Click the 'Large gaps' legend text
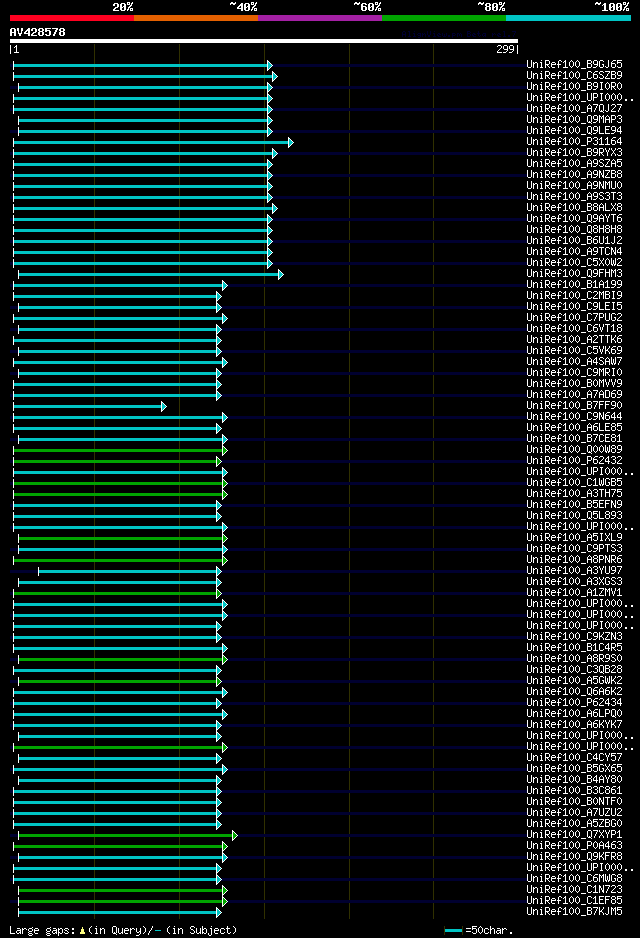Image resolution: width=640 pixels, height=938 pixels. tap(123, 930)
